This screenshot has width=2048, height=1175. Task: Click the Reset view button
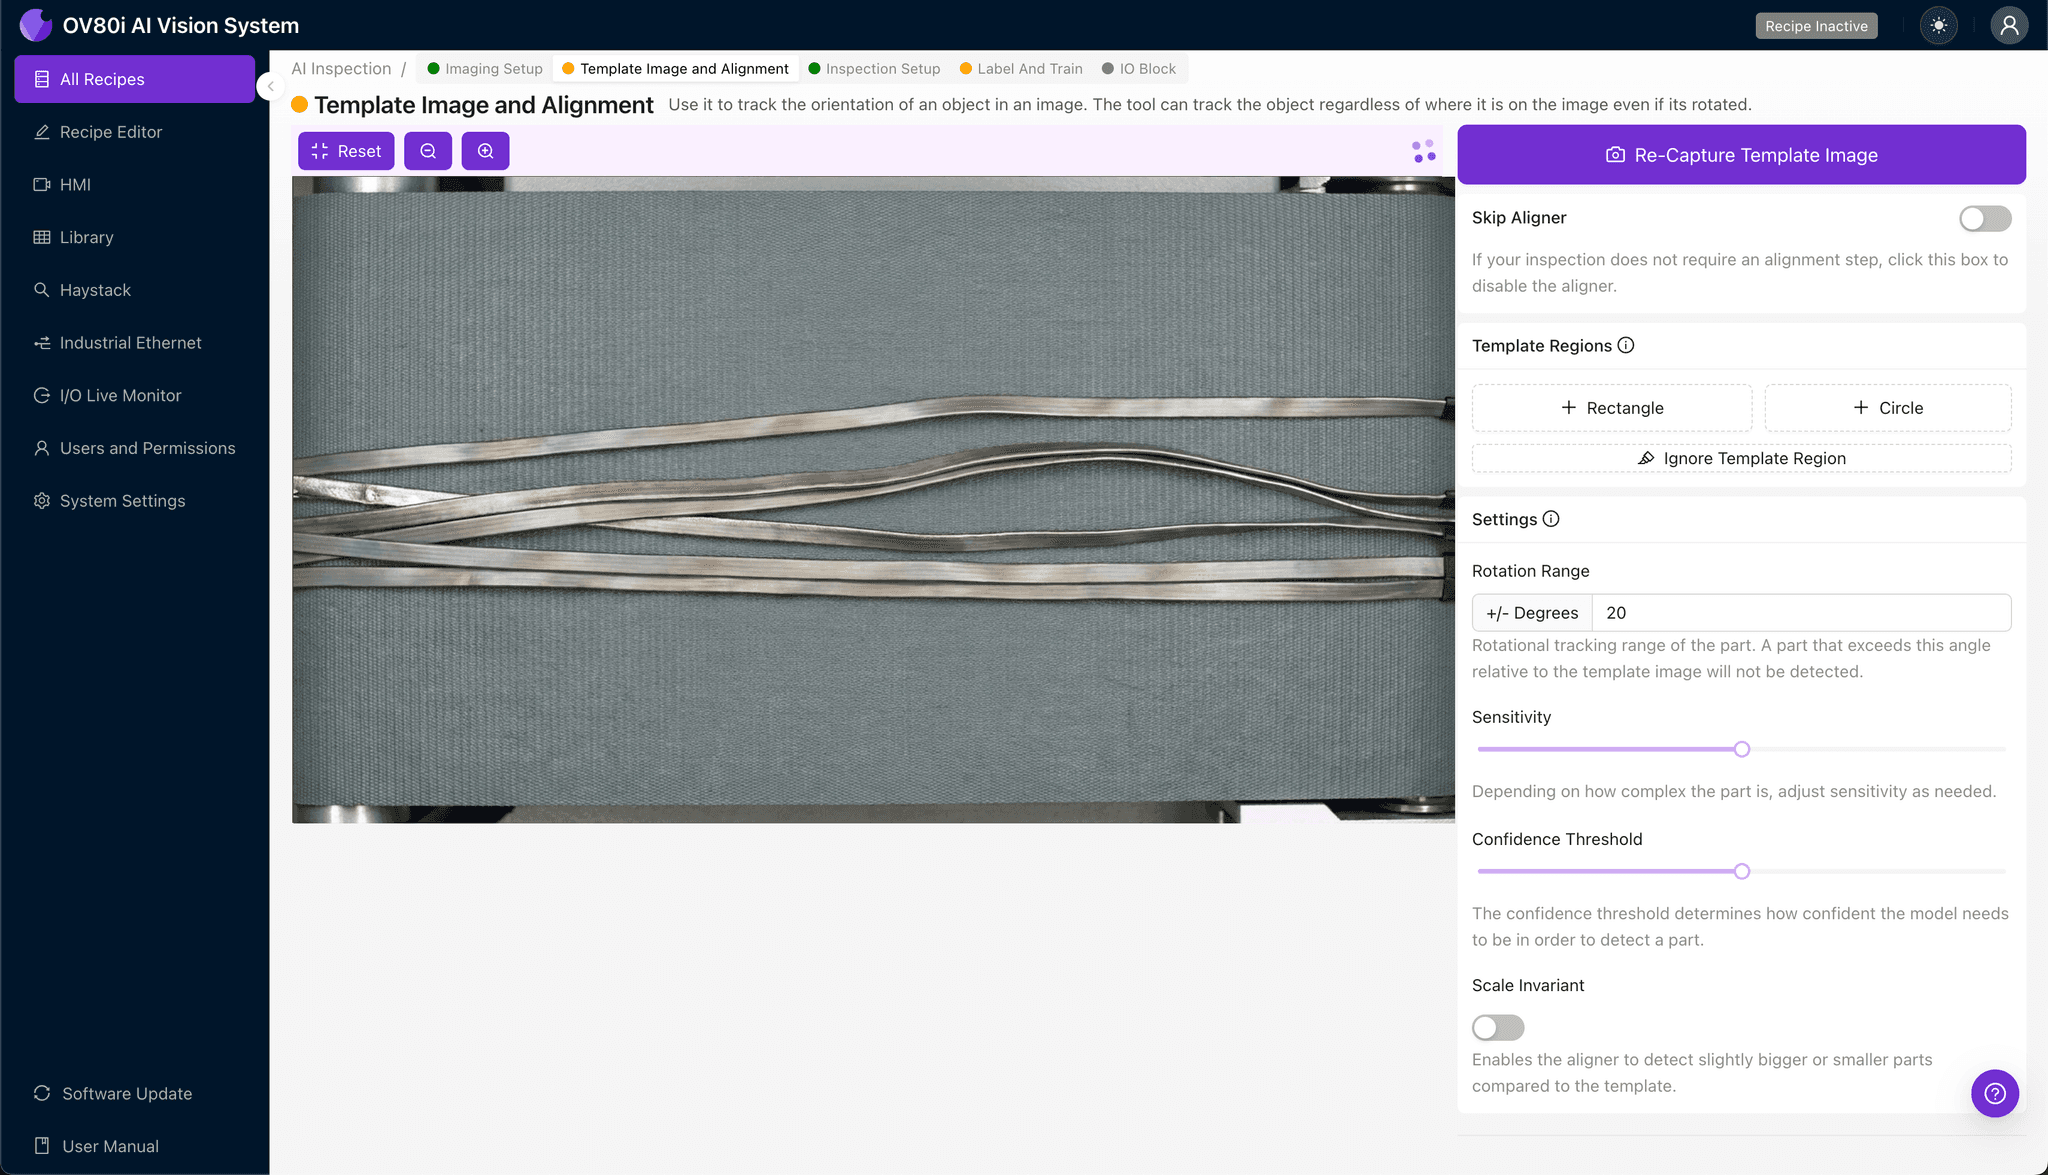346,151
